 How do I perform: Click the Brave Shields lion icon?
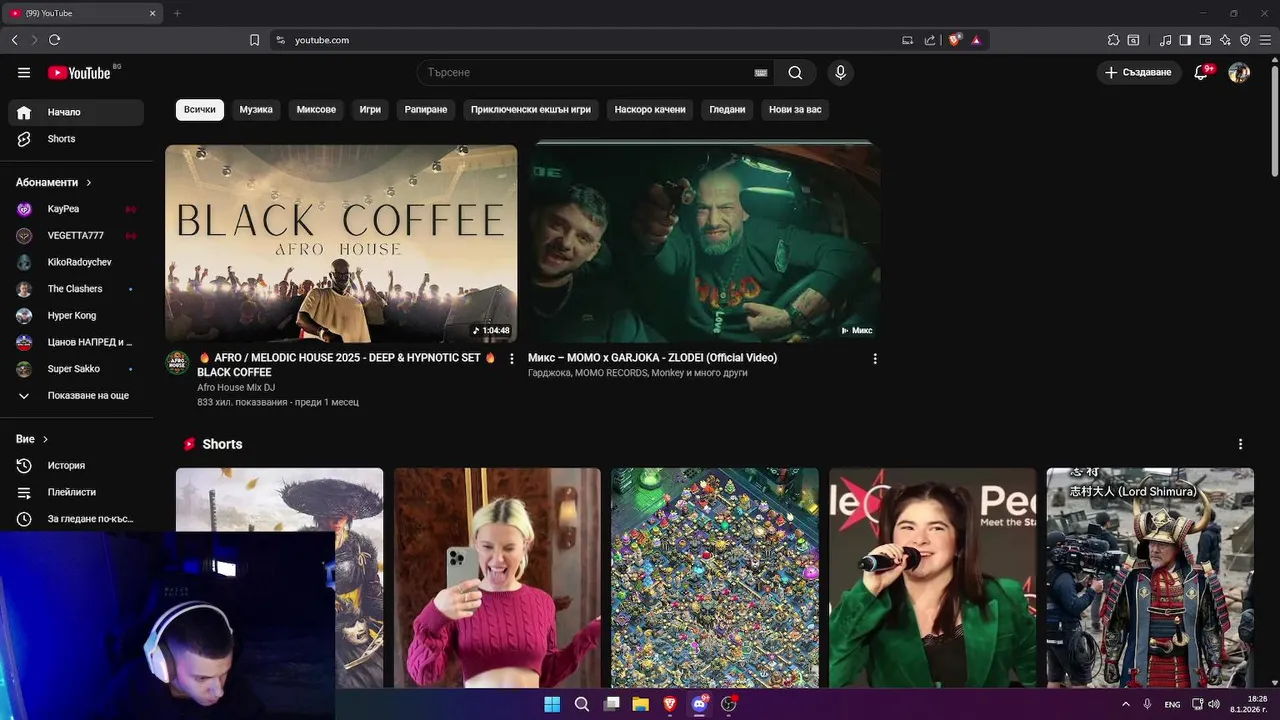pos(954,40)
